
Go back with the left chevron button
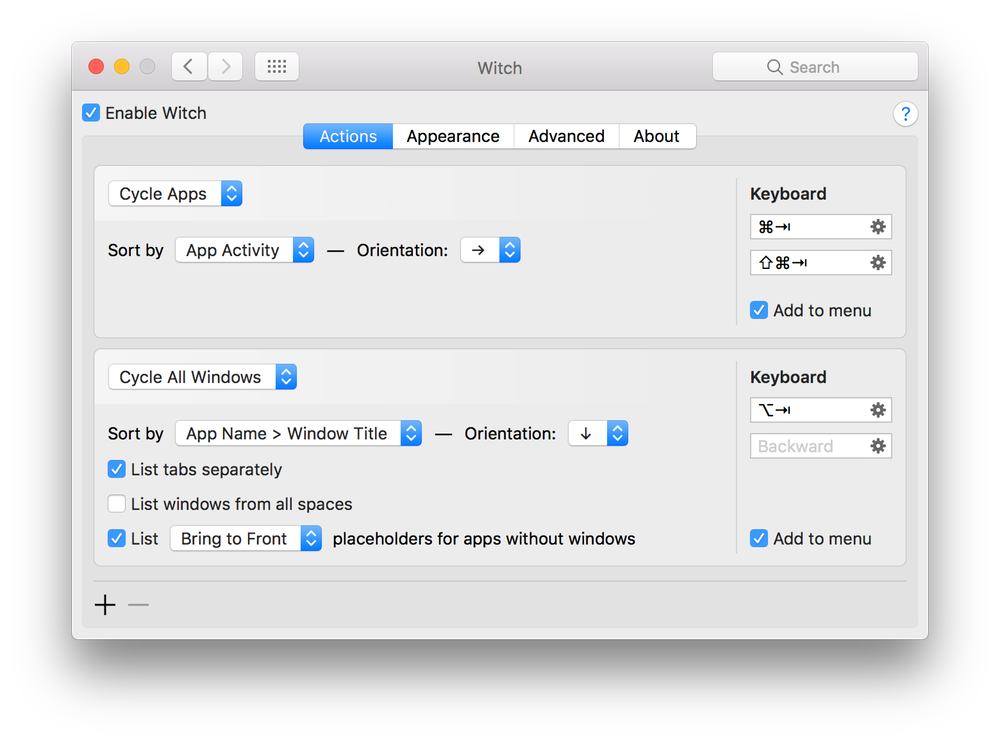pyautogui.click(x=189, y=66)
